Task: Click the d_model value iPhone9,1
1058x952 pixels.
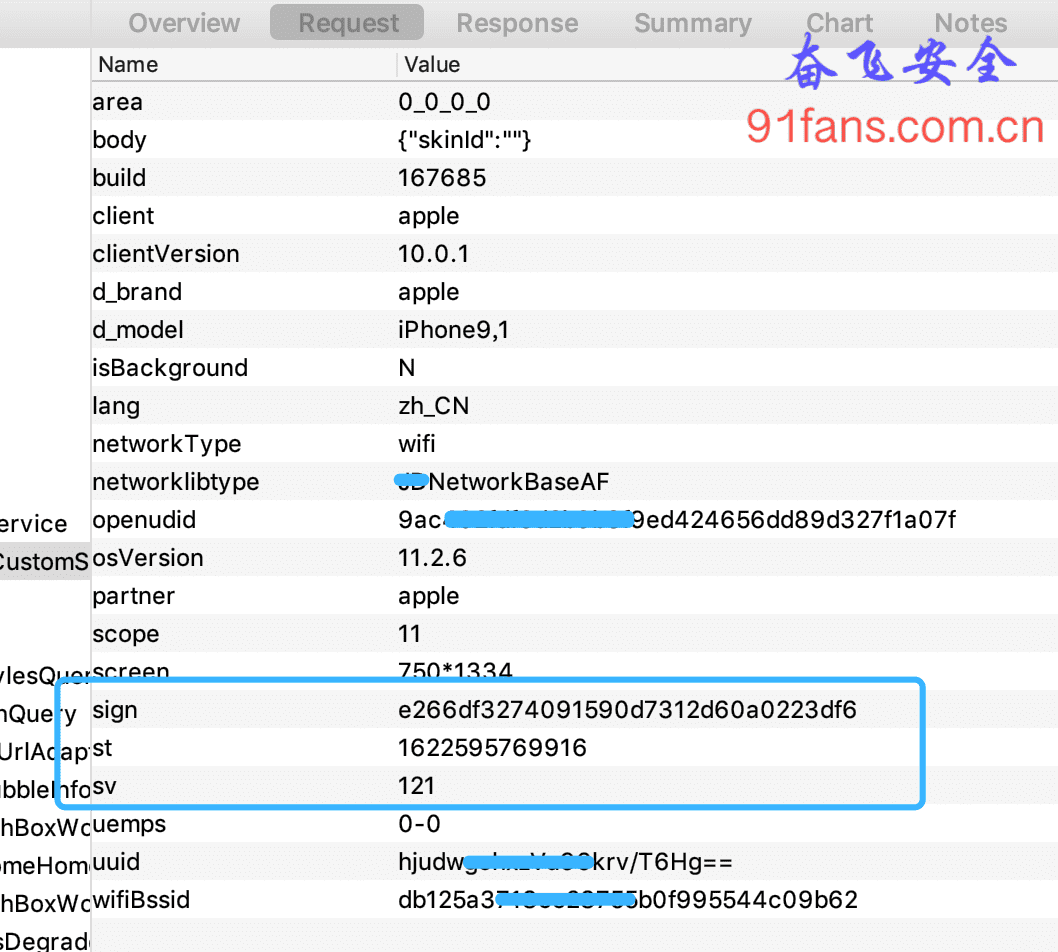Action: click(453, 330)
